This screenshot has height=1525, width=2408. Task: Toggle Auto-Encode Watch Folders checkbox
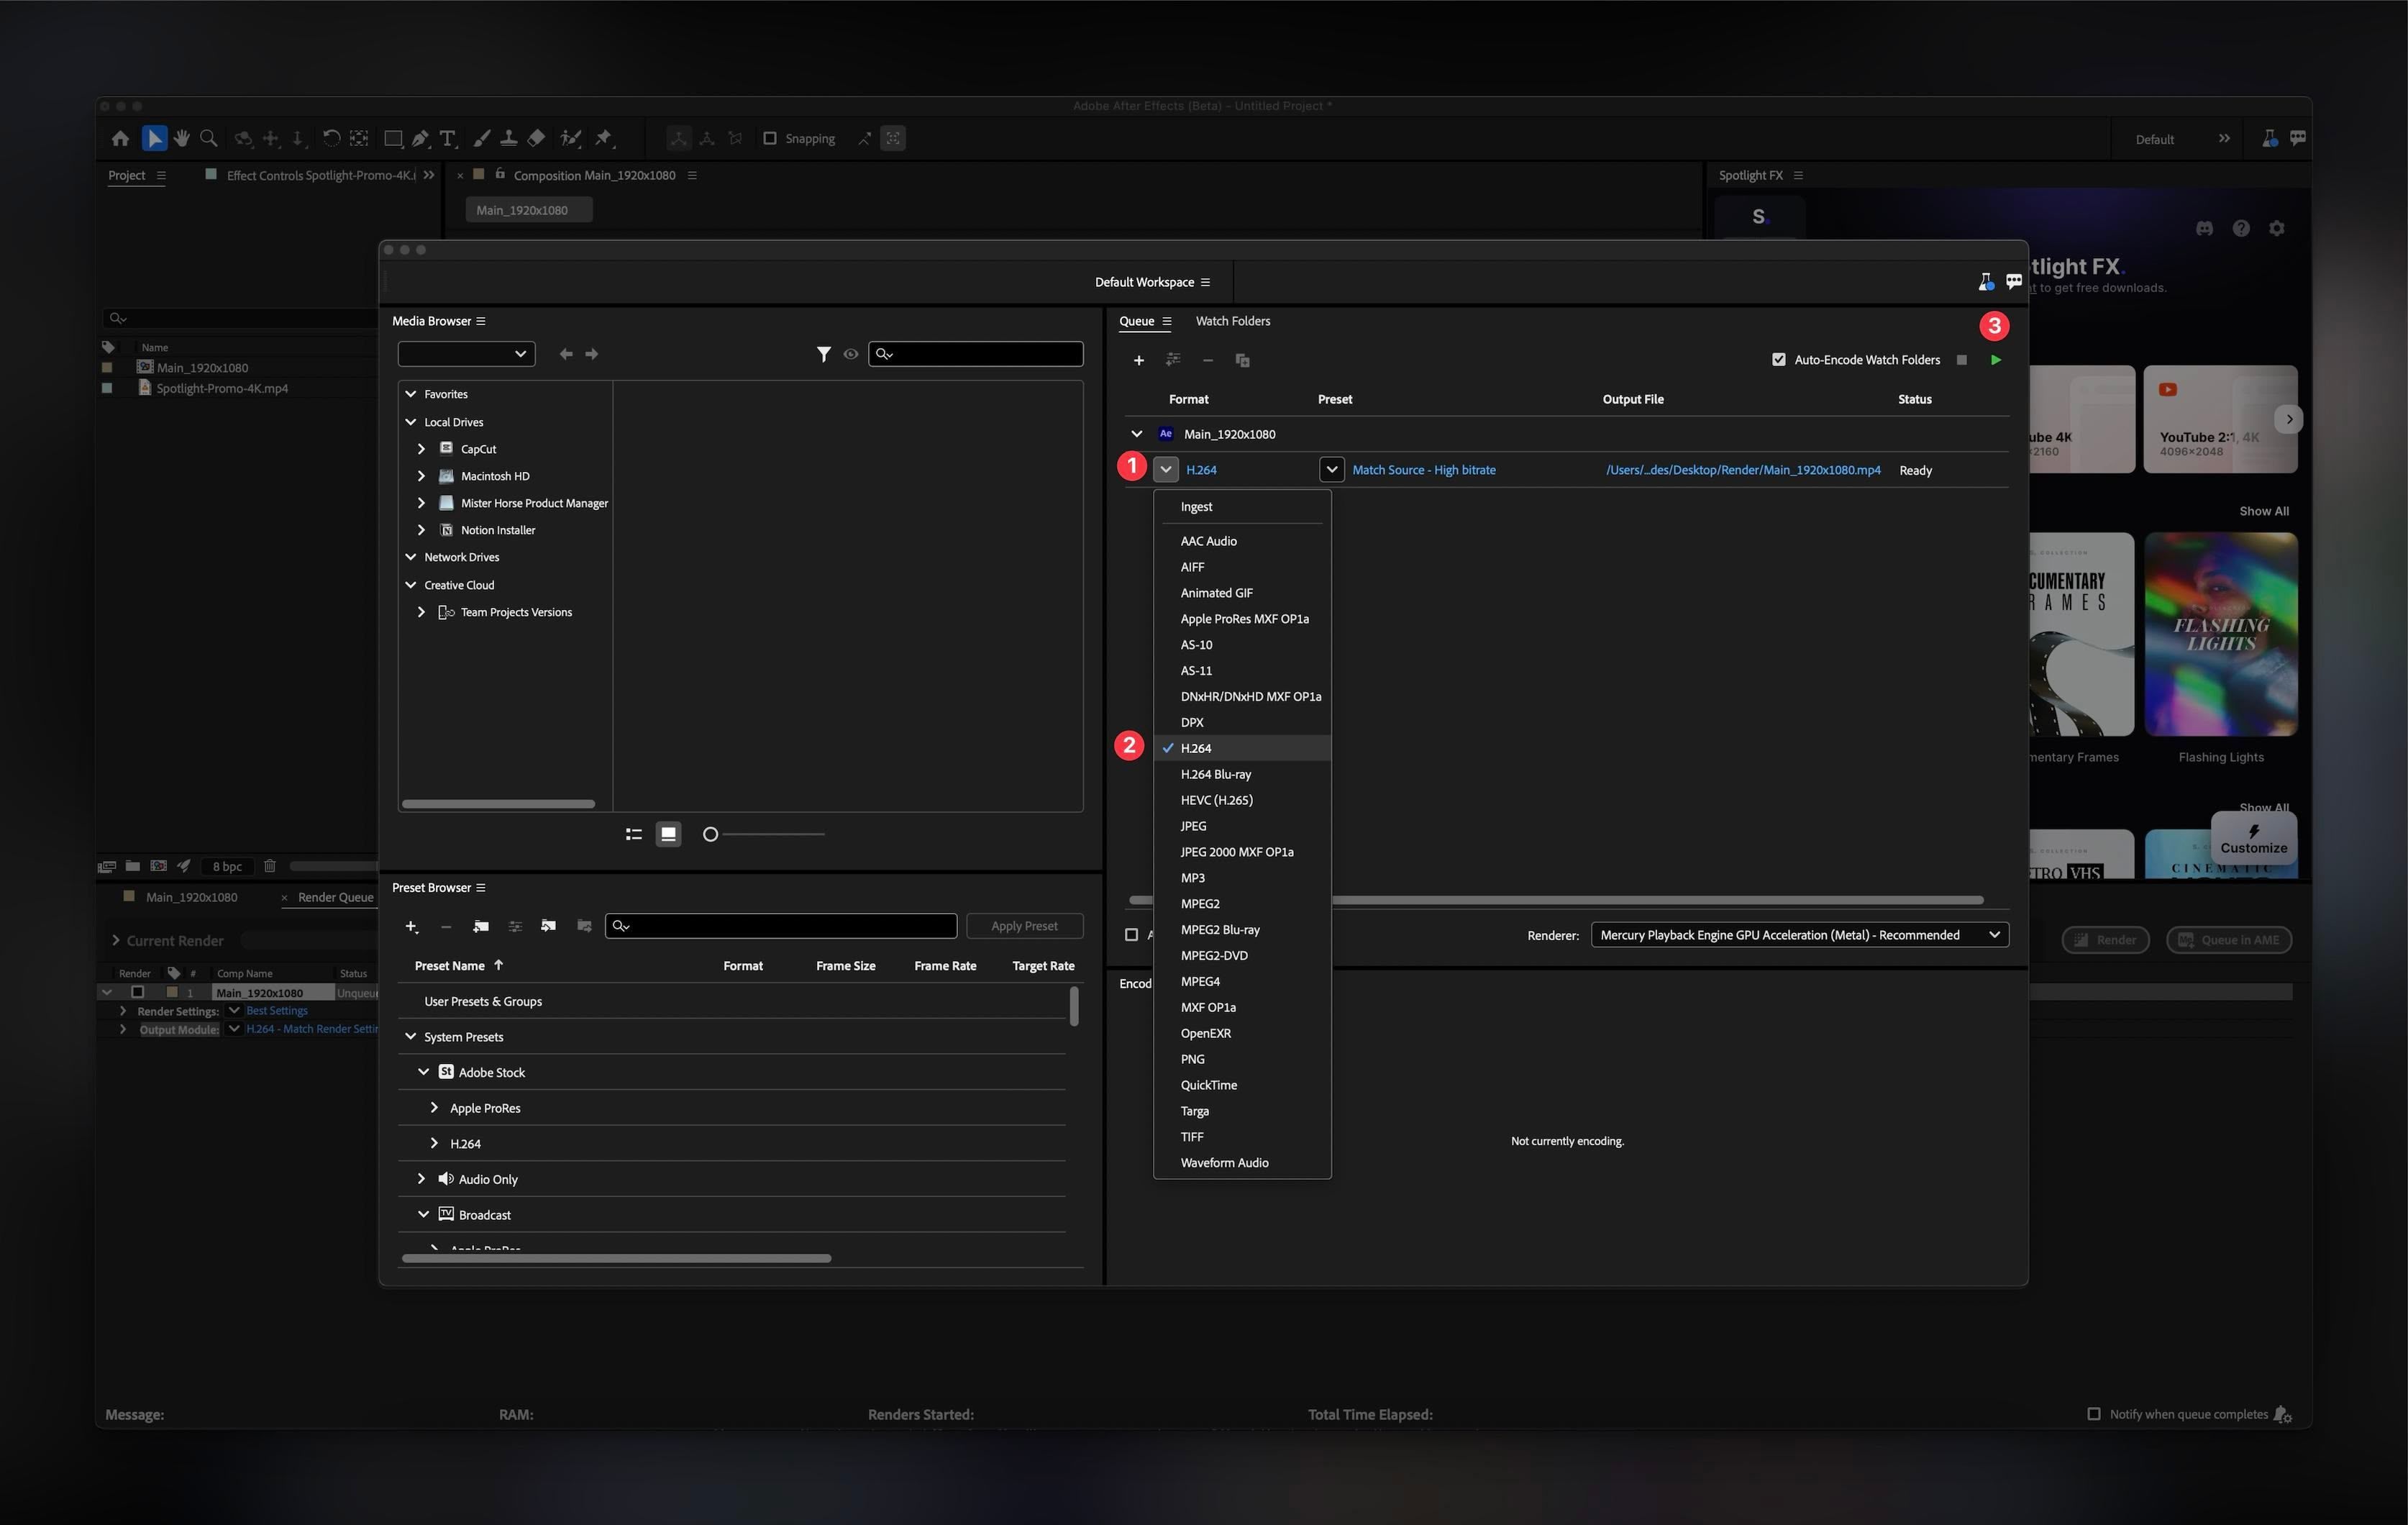[x=1778, y=360]
